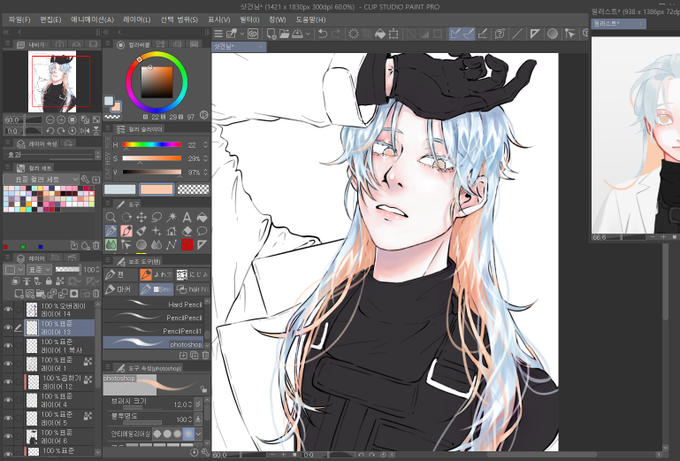The width and height of the screenshot is (680, 461).
Task: Select the Move layer tool
Action: click(x=141, y=217)
